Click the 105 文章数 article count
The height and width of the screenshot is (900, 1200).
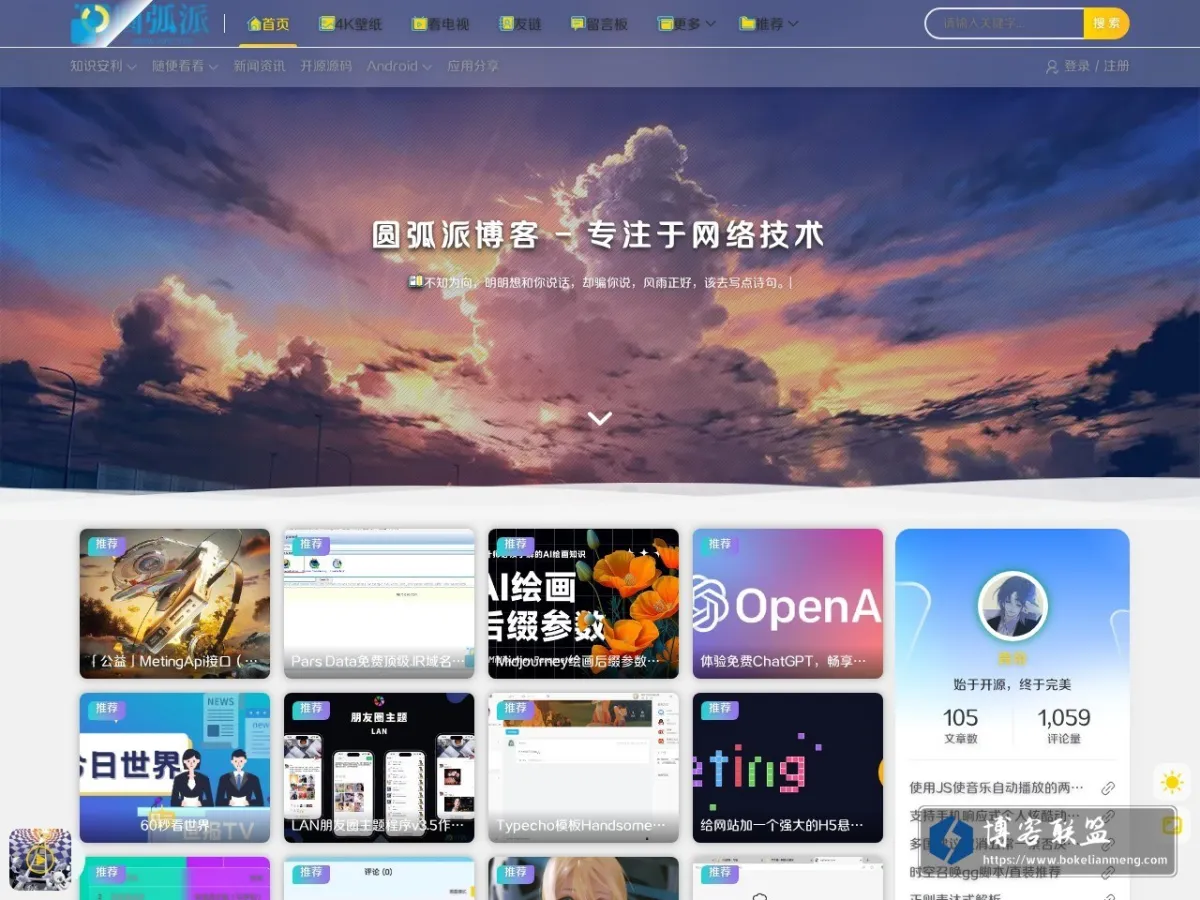(x=960, y=727)
